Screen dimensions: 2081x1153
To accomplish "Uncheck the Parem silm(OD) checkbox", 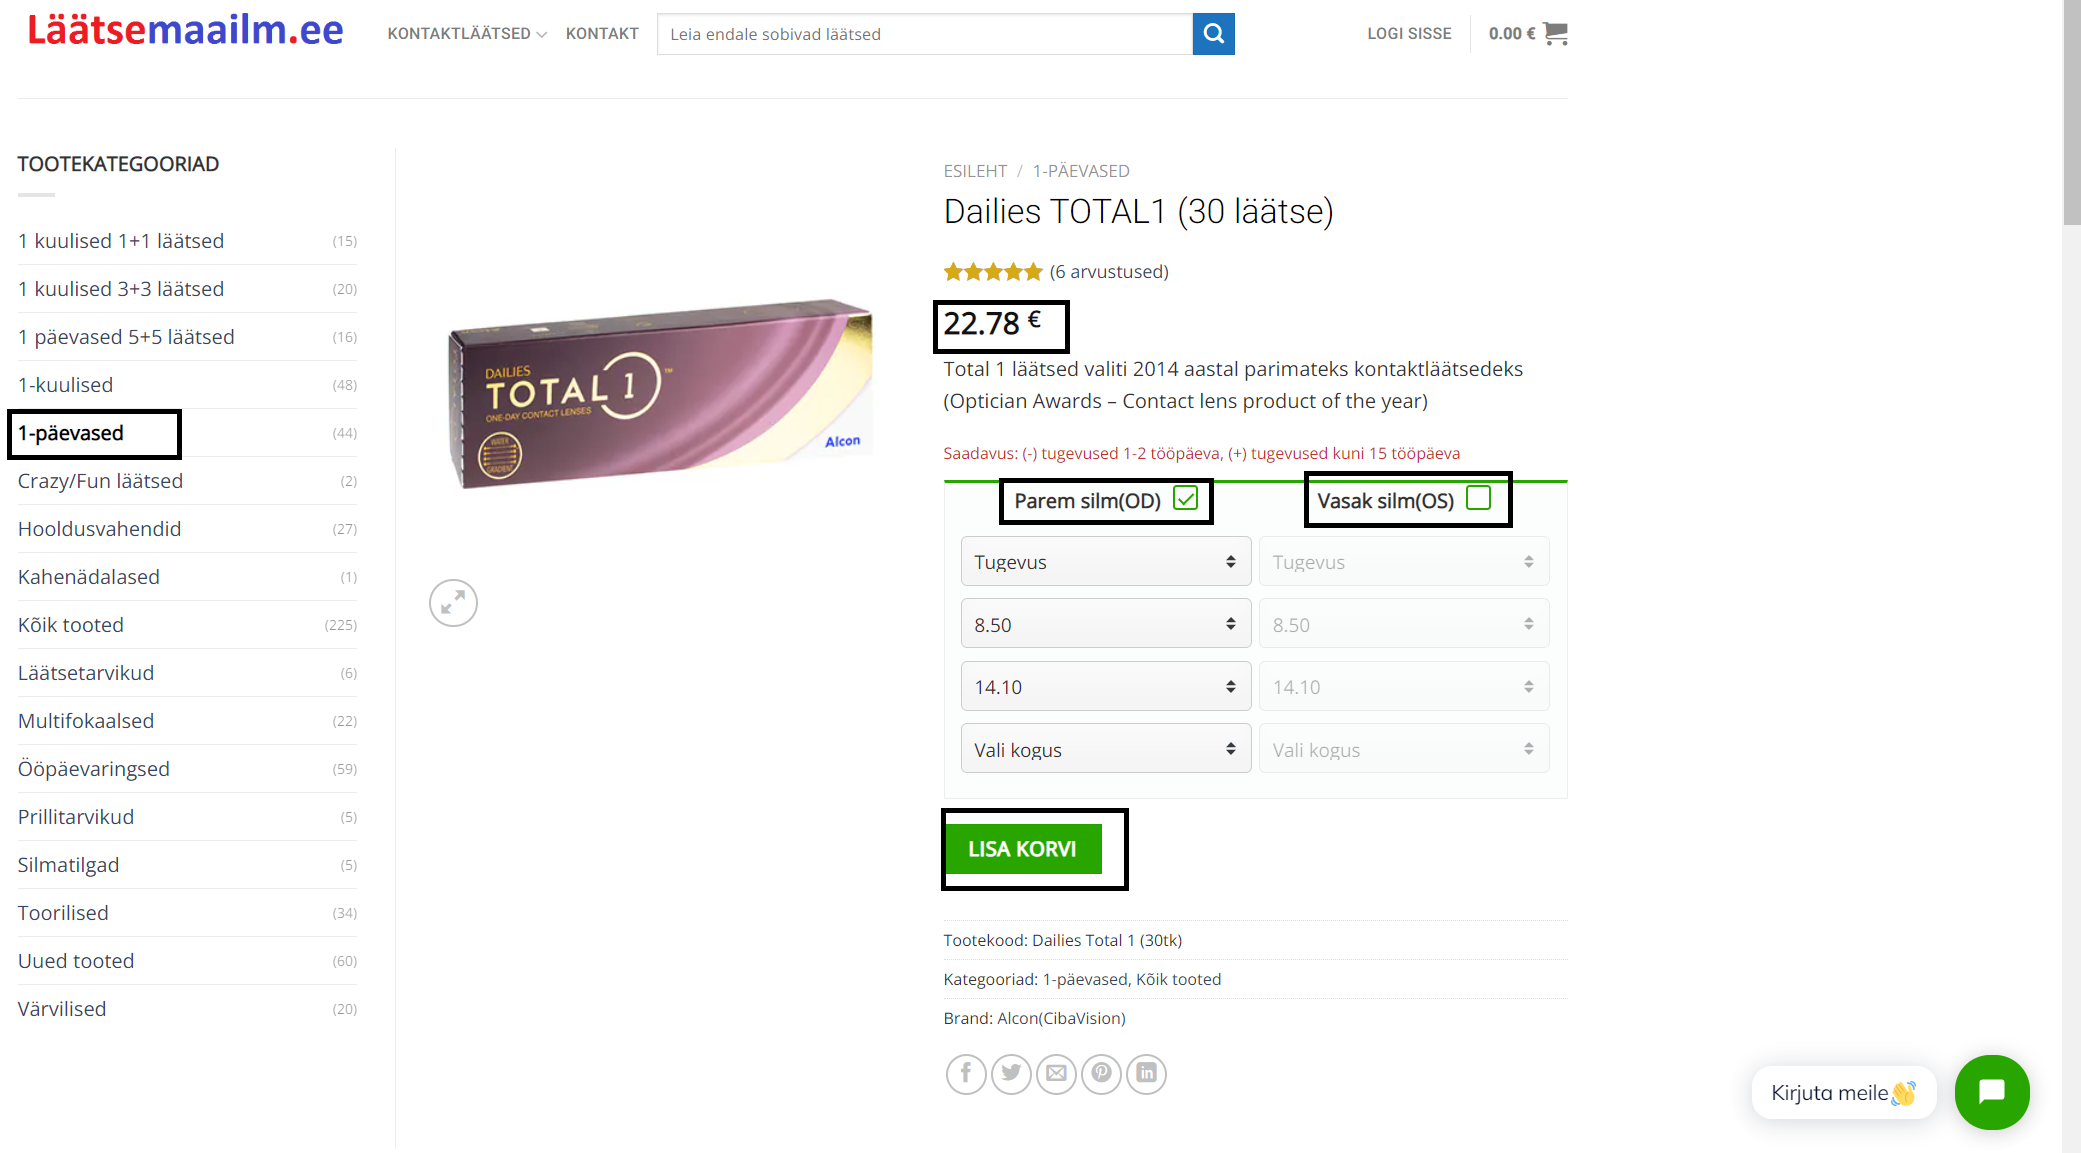I will tap(1185, 498).
